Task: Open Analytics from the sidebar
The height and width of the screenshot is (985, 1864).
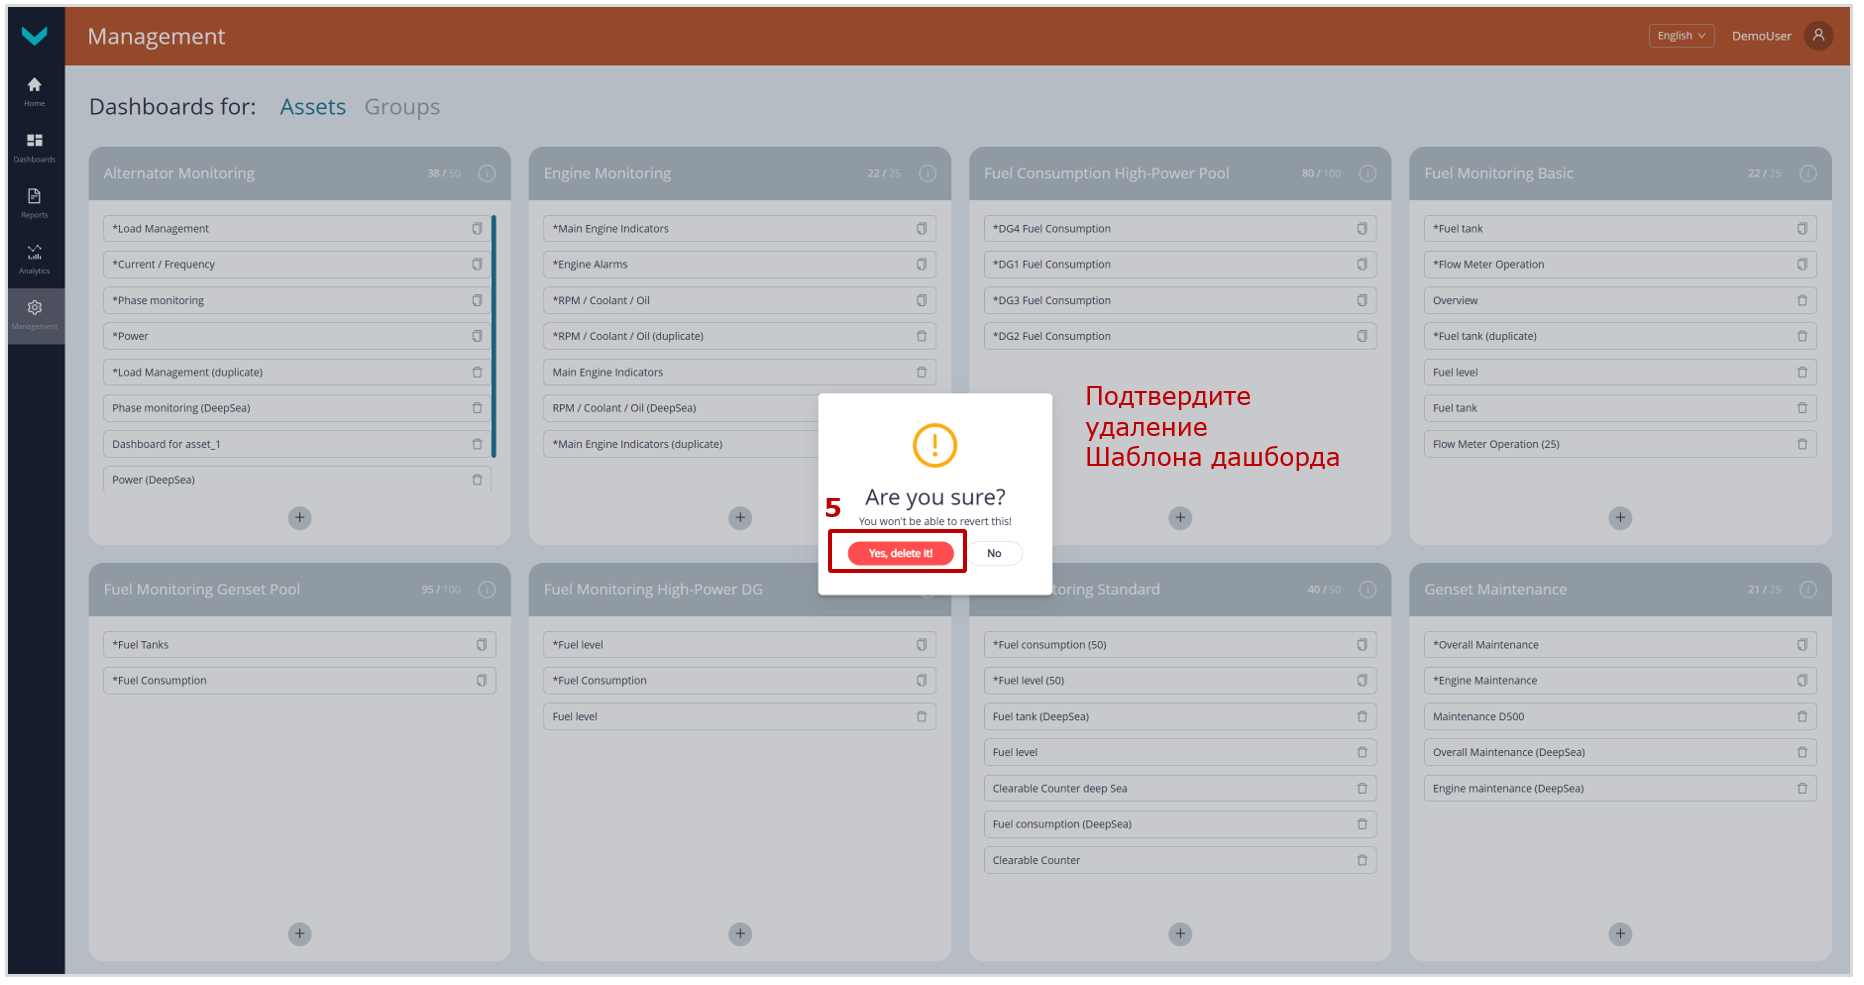Action: click(35, 258)
